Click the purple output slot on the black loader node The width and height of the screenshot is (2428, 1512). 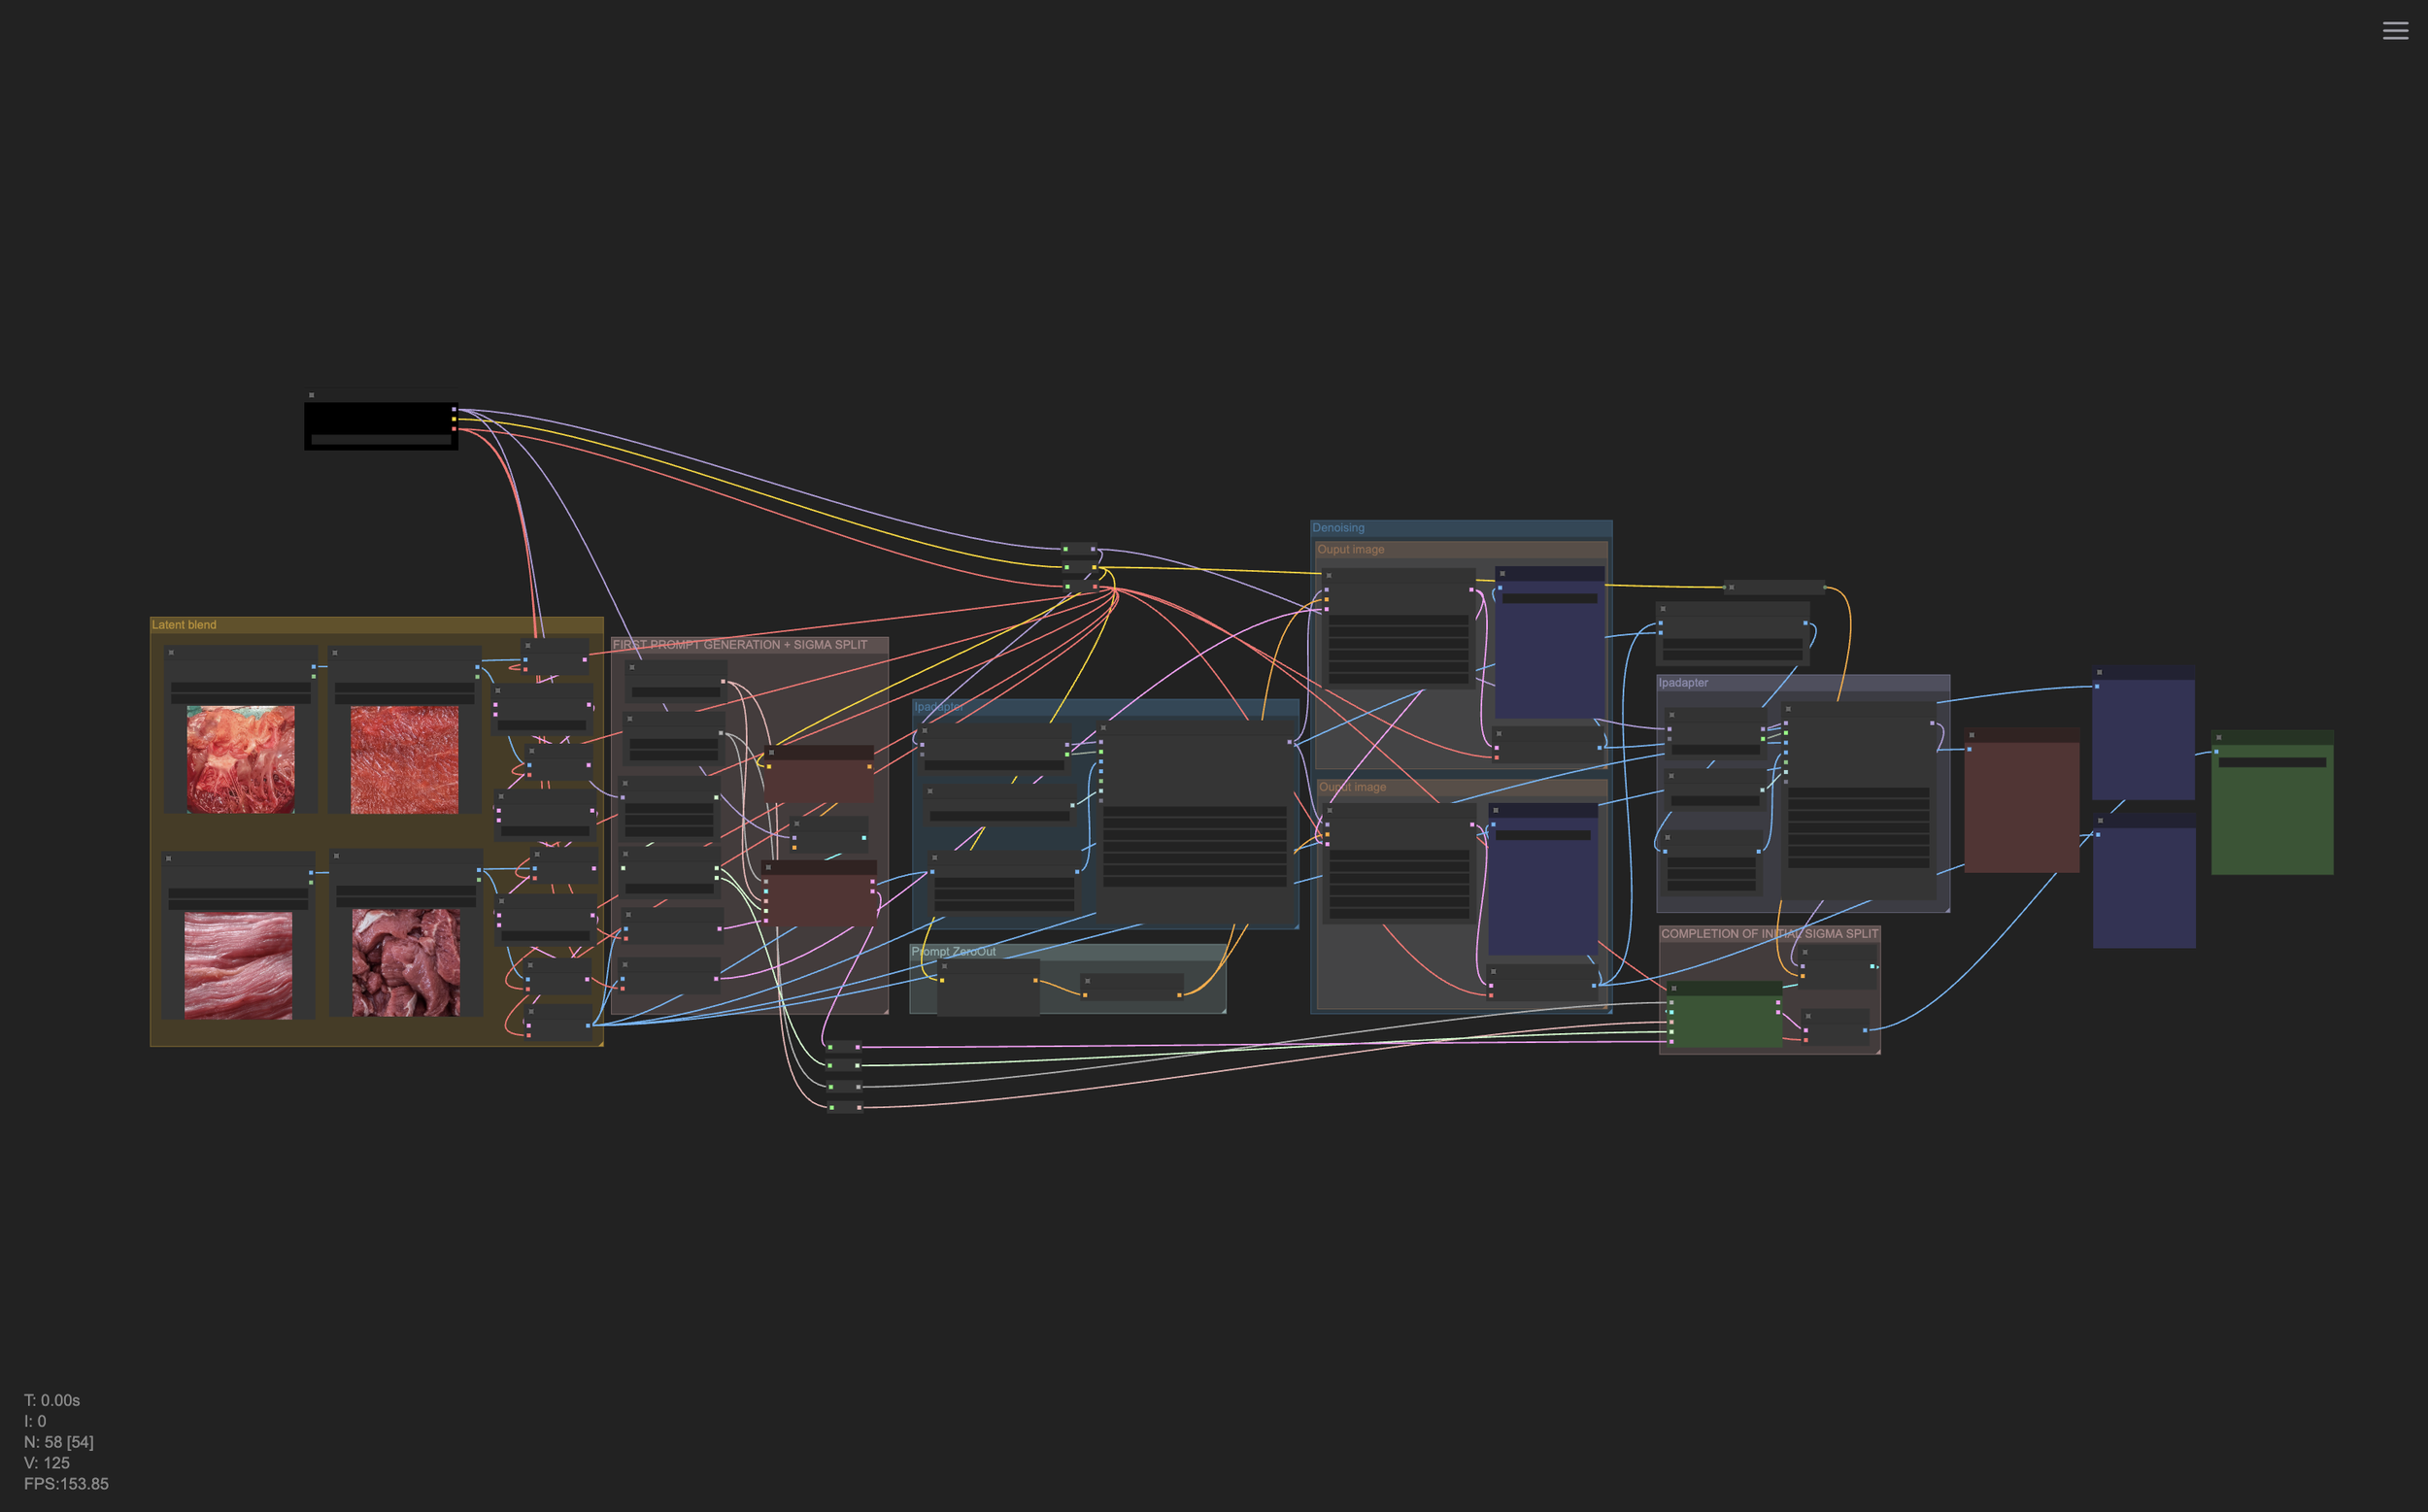pyautogui.click(x=454, y=409)
